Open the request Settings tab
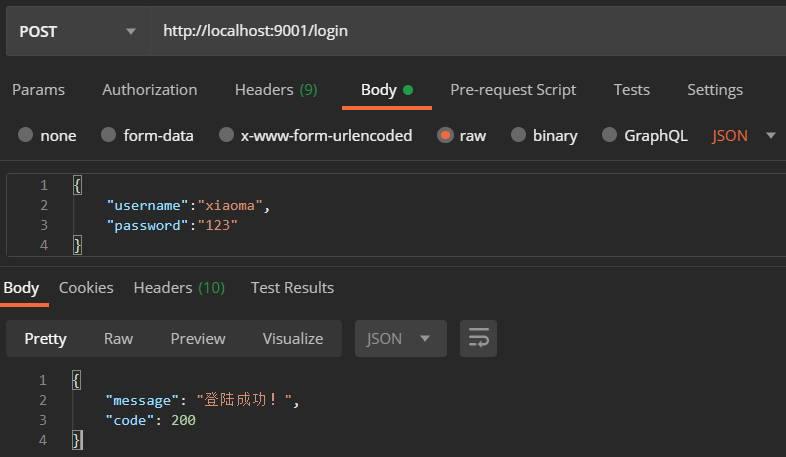This screenshot has height=457, width=786. (714, 89)
